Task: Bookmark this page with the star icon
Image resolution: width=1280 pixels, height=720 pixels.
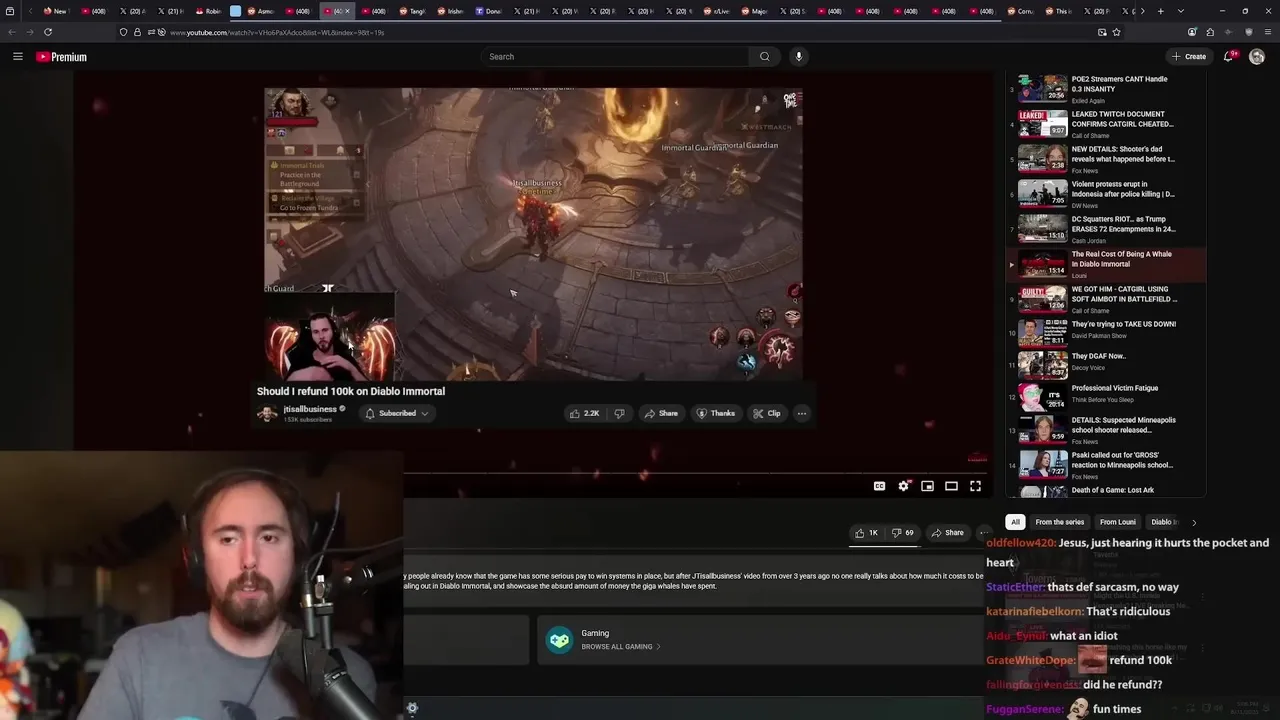Action: 1116,32
